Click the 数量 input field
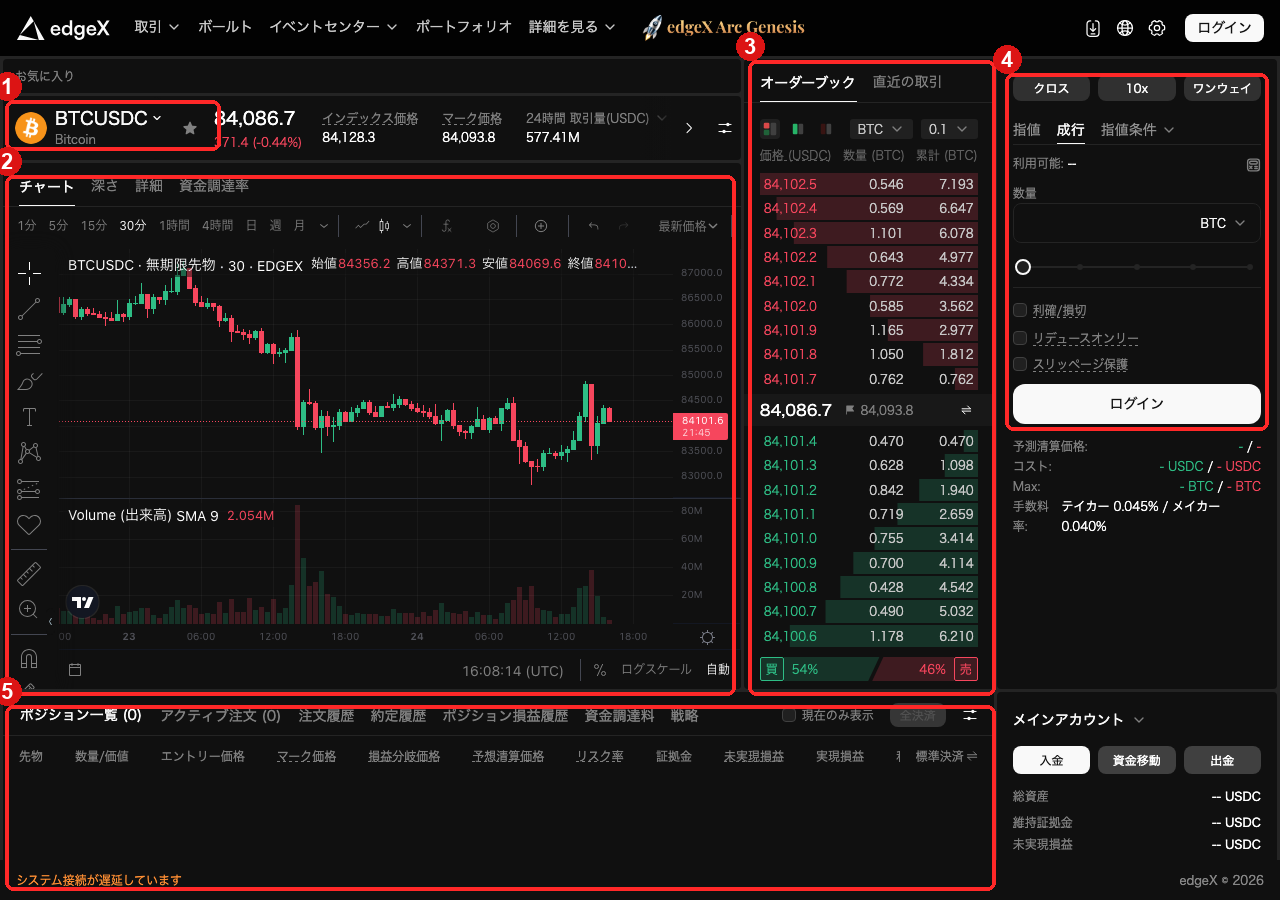The height and width of the screenshot is (900, 1280). pyautogui.click(x=1137, y=224)
